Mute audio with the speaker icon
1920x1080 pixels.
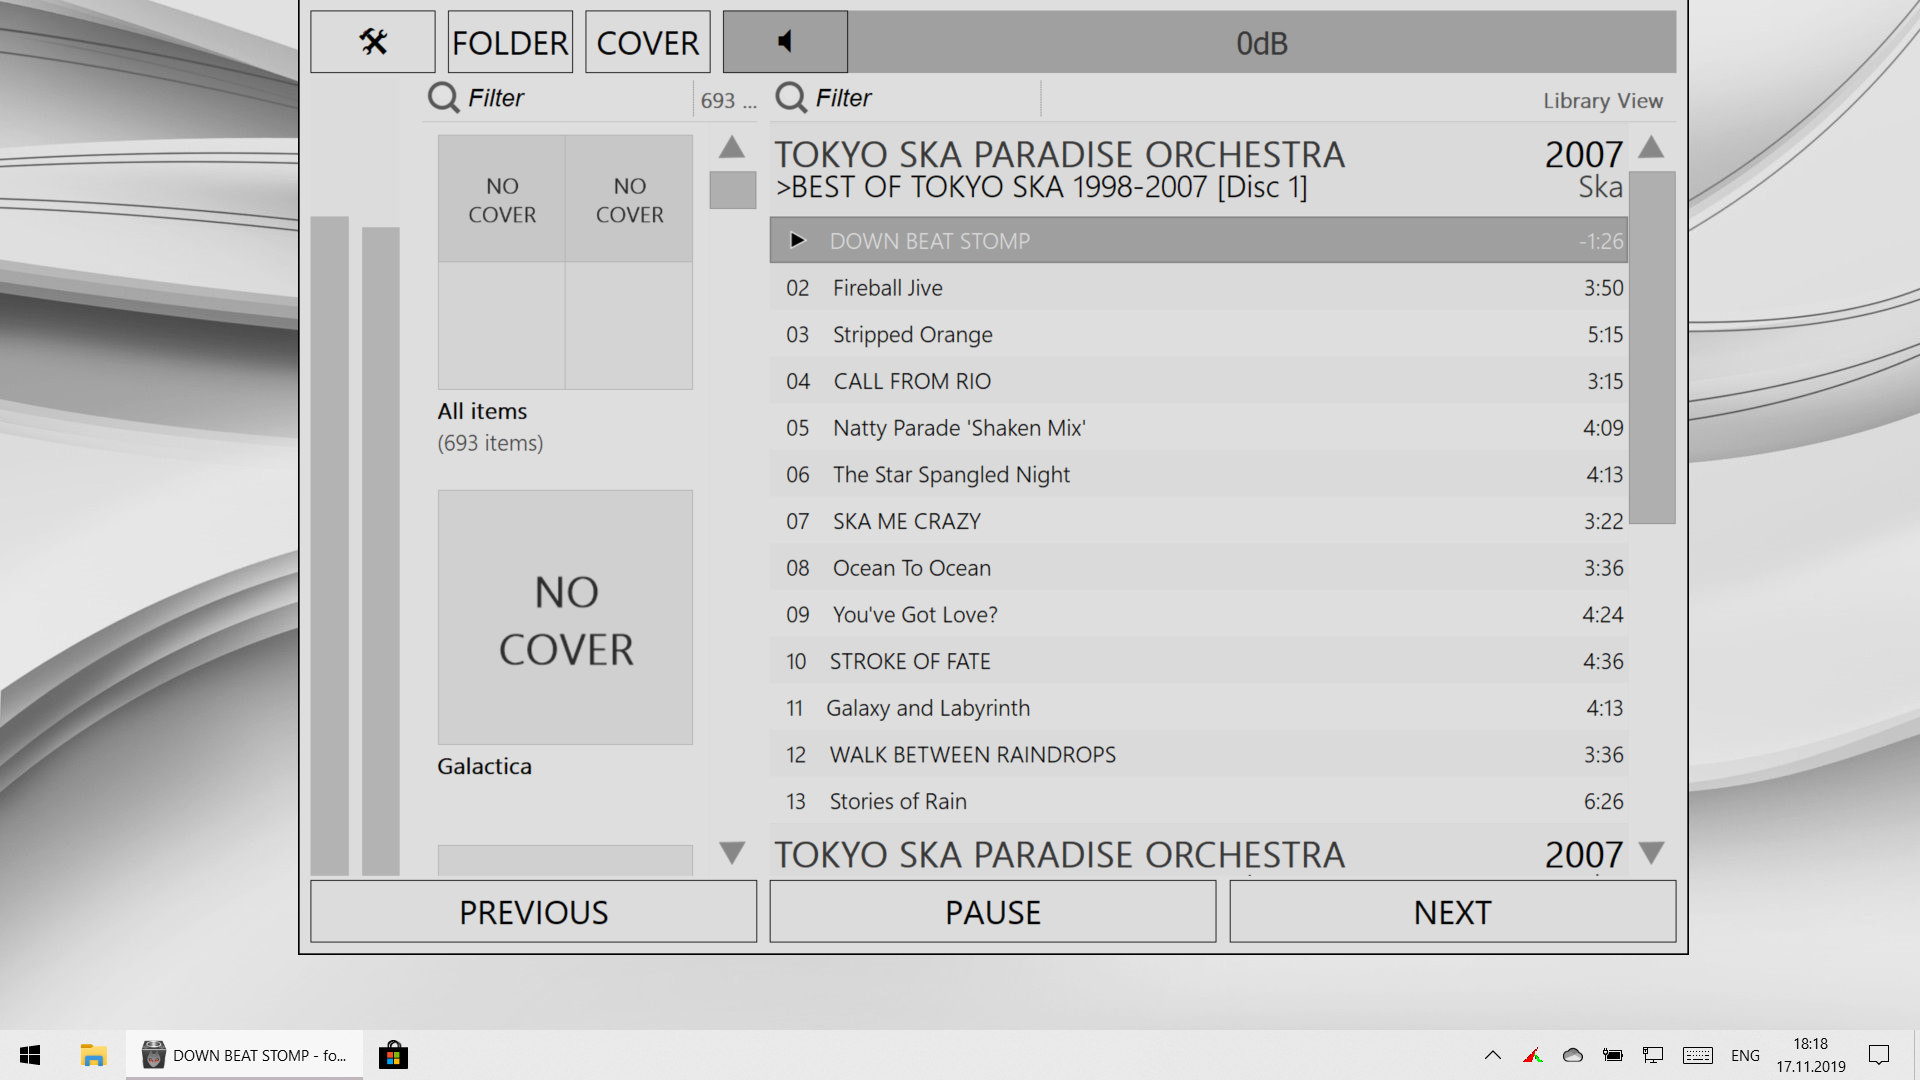coord(785,42)
